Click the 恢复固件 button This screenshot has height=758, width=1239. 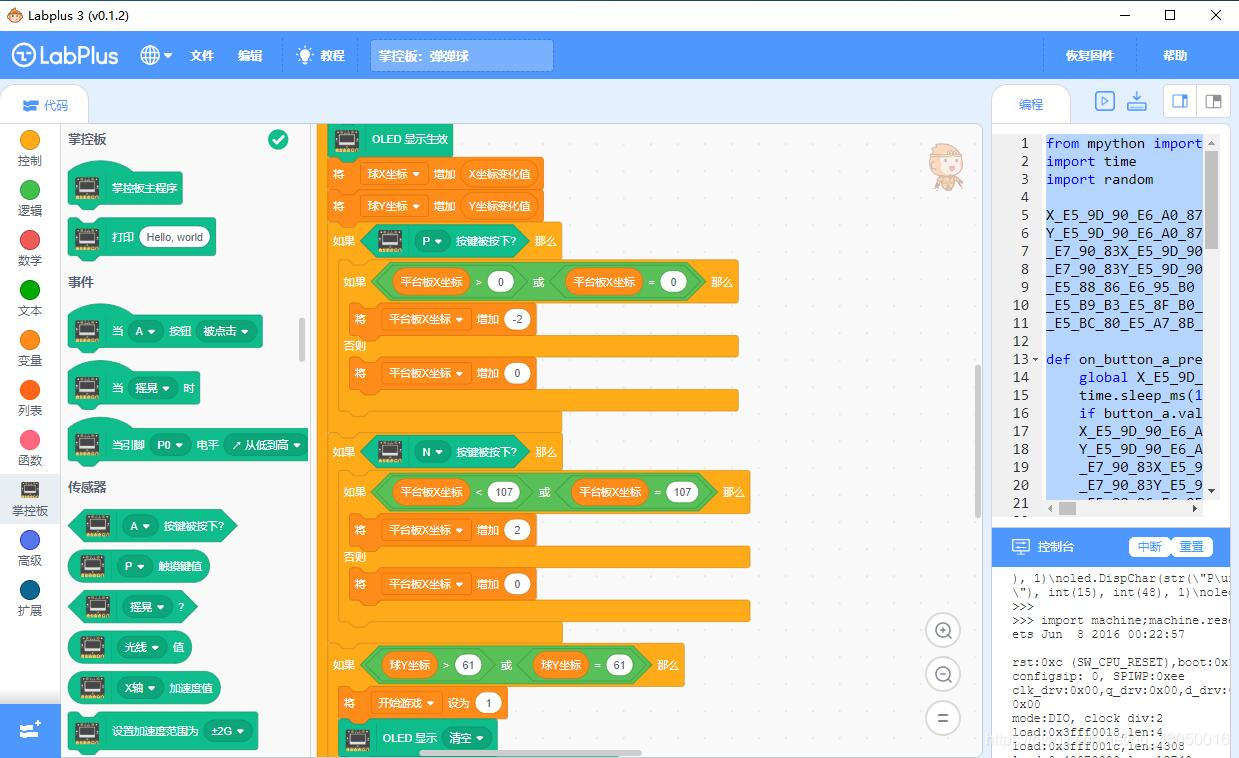(x=1090, y=56)
